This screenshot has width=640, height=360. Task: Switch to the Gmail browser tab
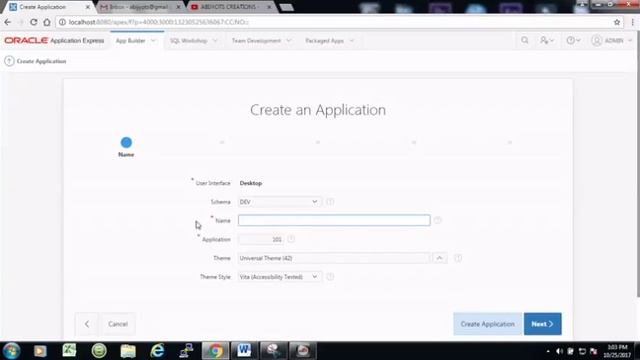tap(140, 7)
